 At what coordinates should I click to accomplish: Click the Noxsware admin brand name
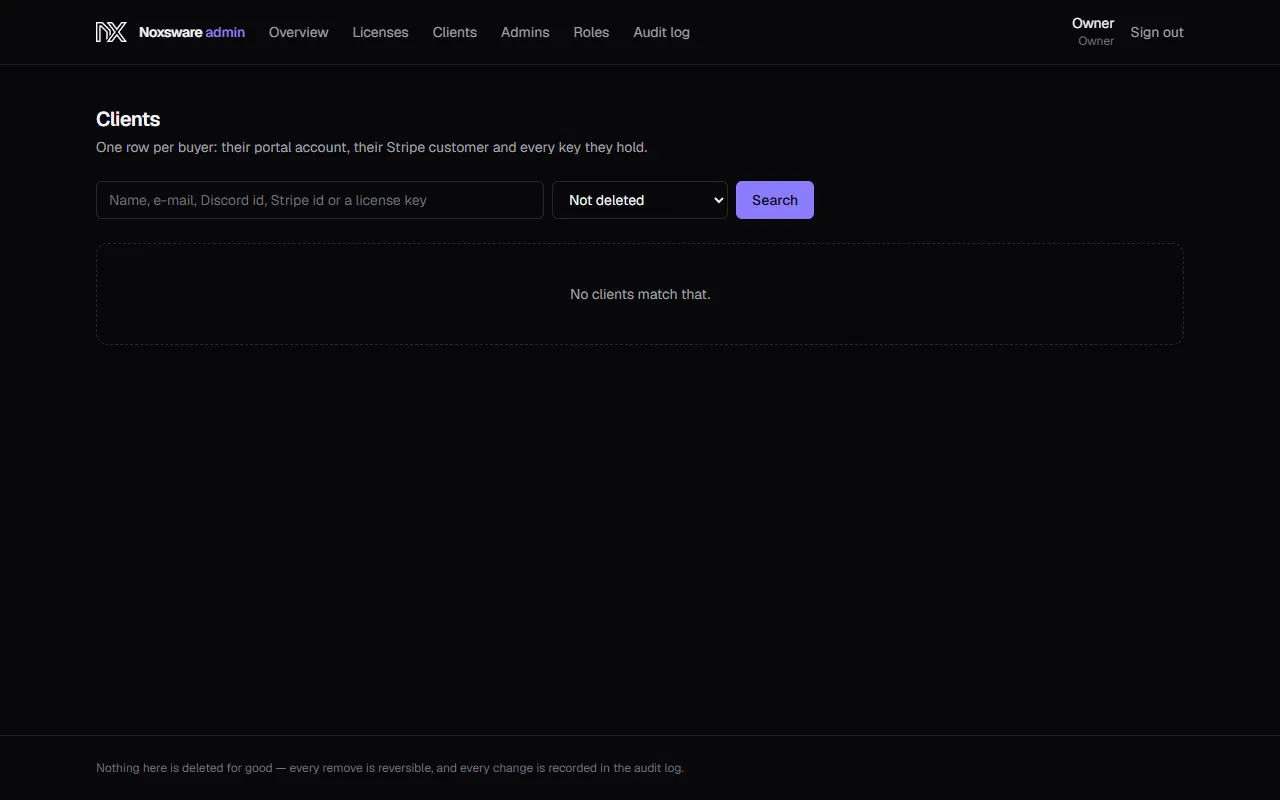click(192, 32)
